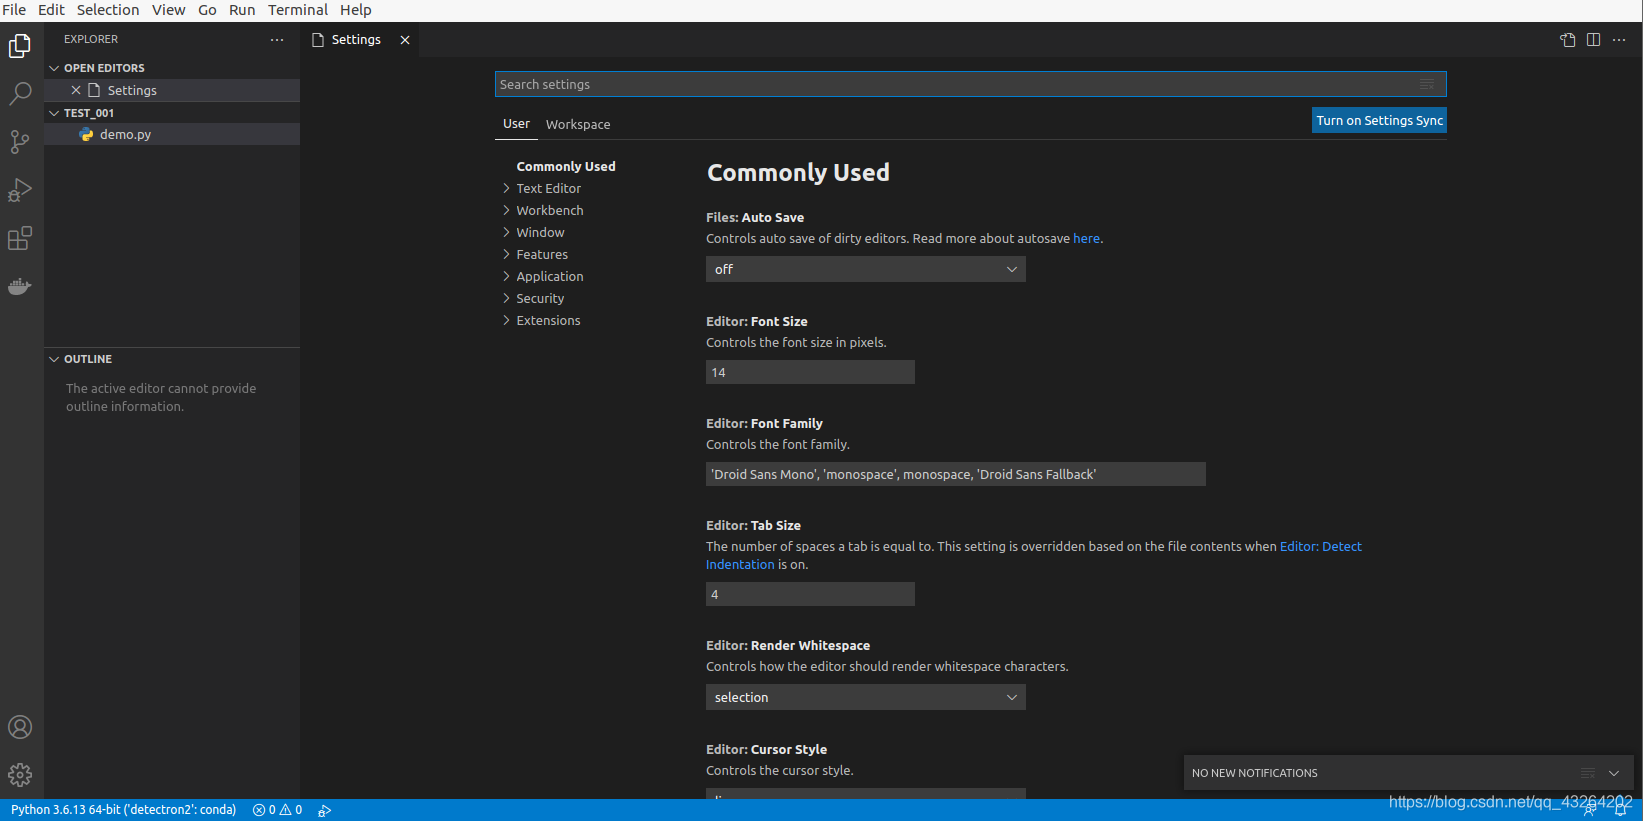Click NO NEW NOTIFICATIONS text
This screenshot has width=1643, height=821.
pyautogui.click(x=1255, y=773)
